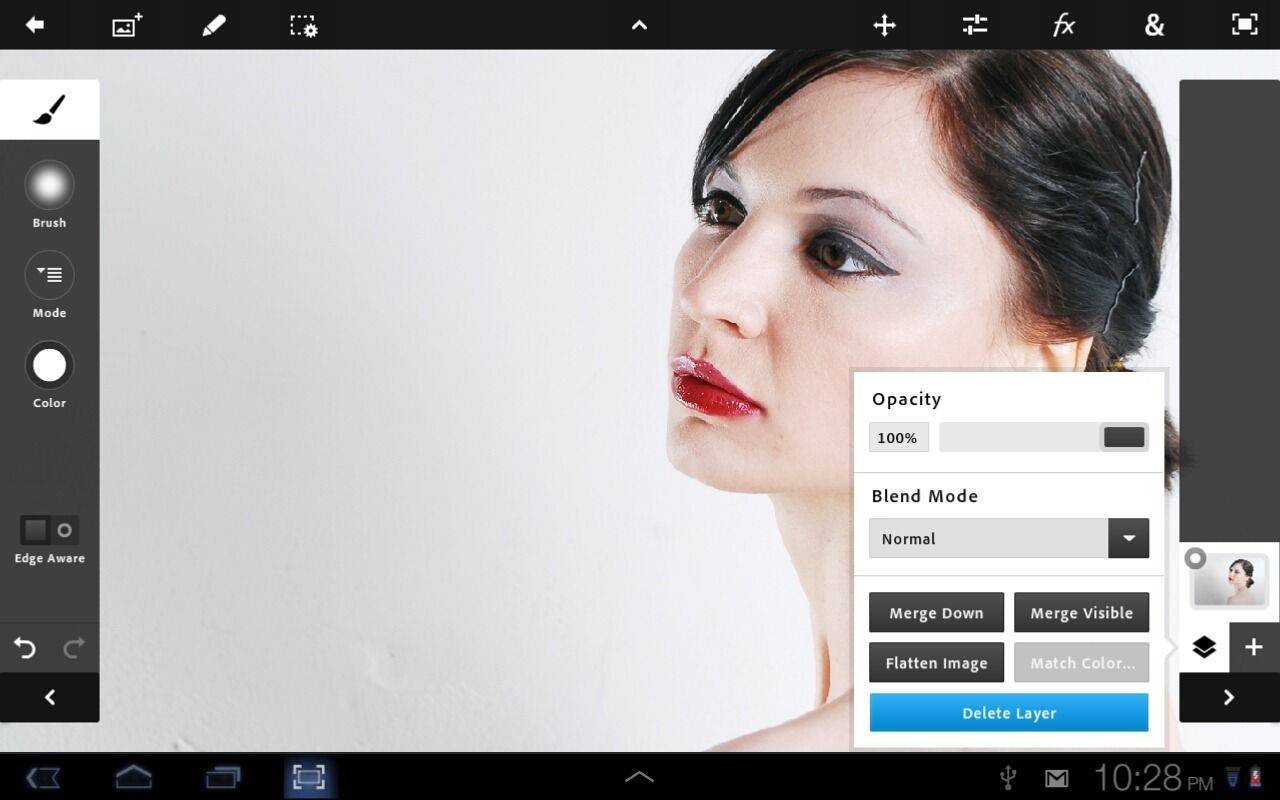Tap the ampersand options icon in the toolbar

(1153, 25)
